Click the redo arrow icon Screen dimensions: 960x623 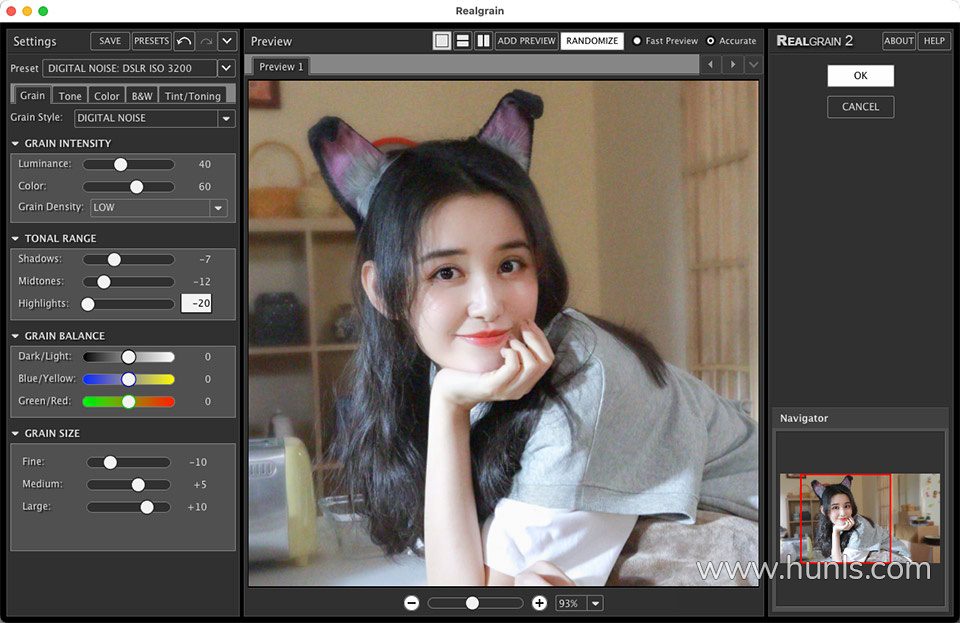click(206, 41)
